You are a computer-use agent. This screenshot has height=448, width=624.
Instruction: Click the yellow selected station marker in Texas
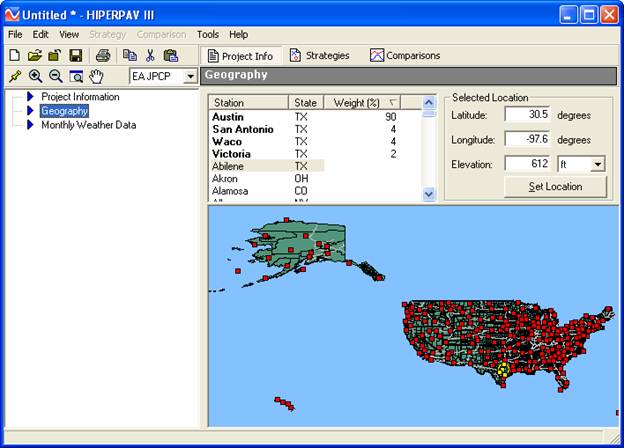[504, 369]
